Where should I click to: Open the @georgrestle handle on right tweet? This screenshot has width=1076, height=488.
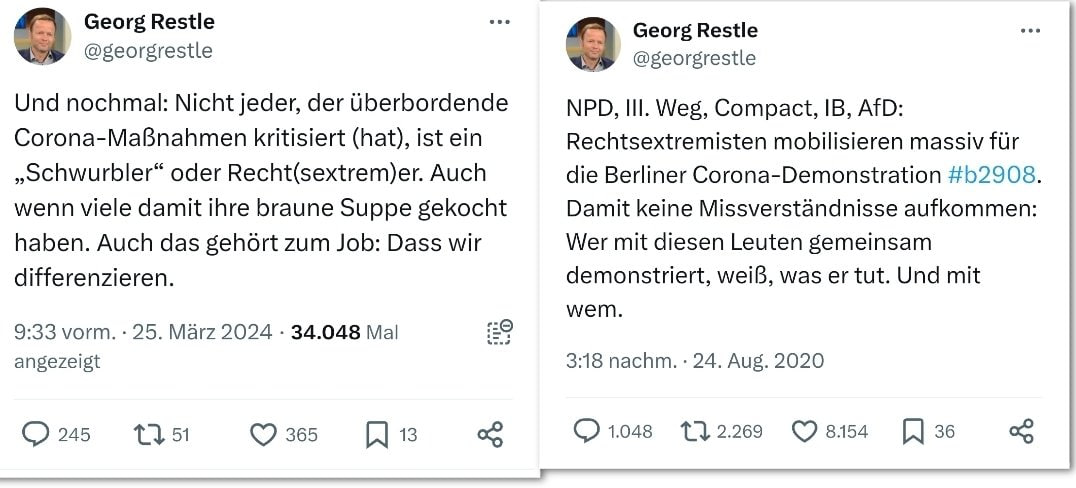click(x=694, y=58)
